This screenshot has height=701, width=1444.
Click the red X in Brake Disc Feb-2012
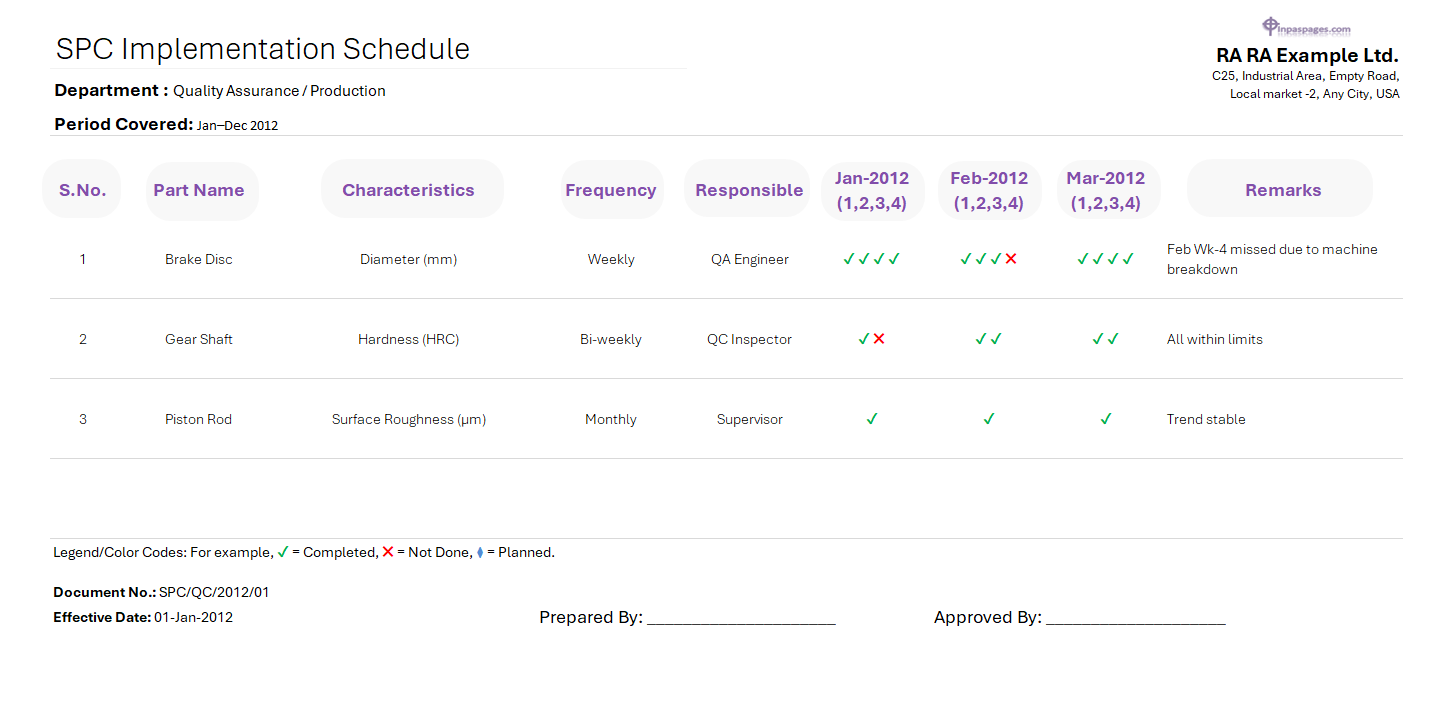(1011, 259)
